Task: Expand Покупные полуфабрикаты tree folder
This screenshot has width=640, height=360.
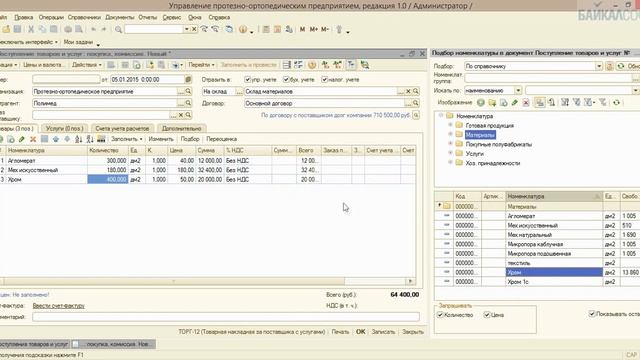Action: click(451, 144)
